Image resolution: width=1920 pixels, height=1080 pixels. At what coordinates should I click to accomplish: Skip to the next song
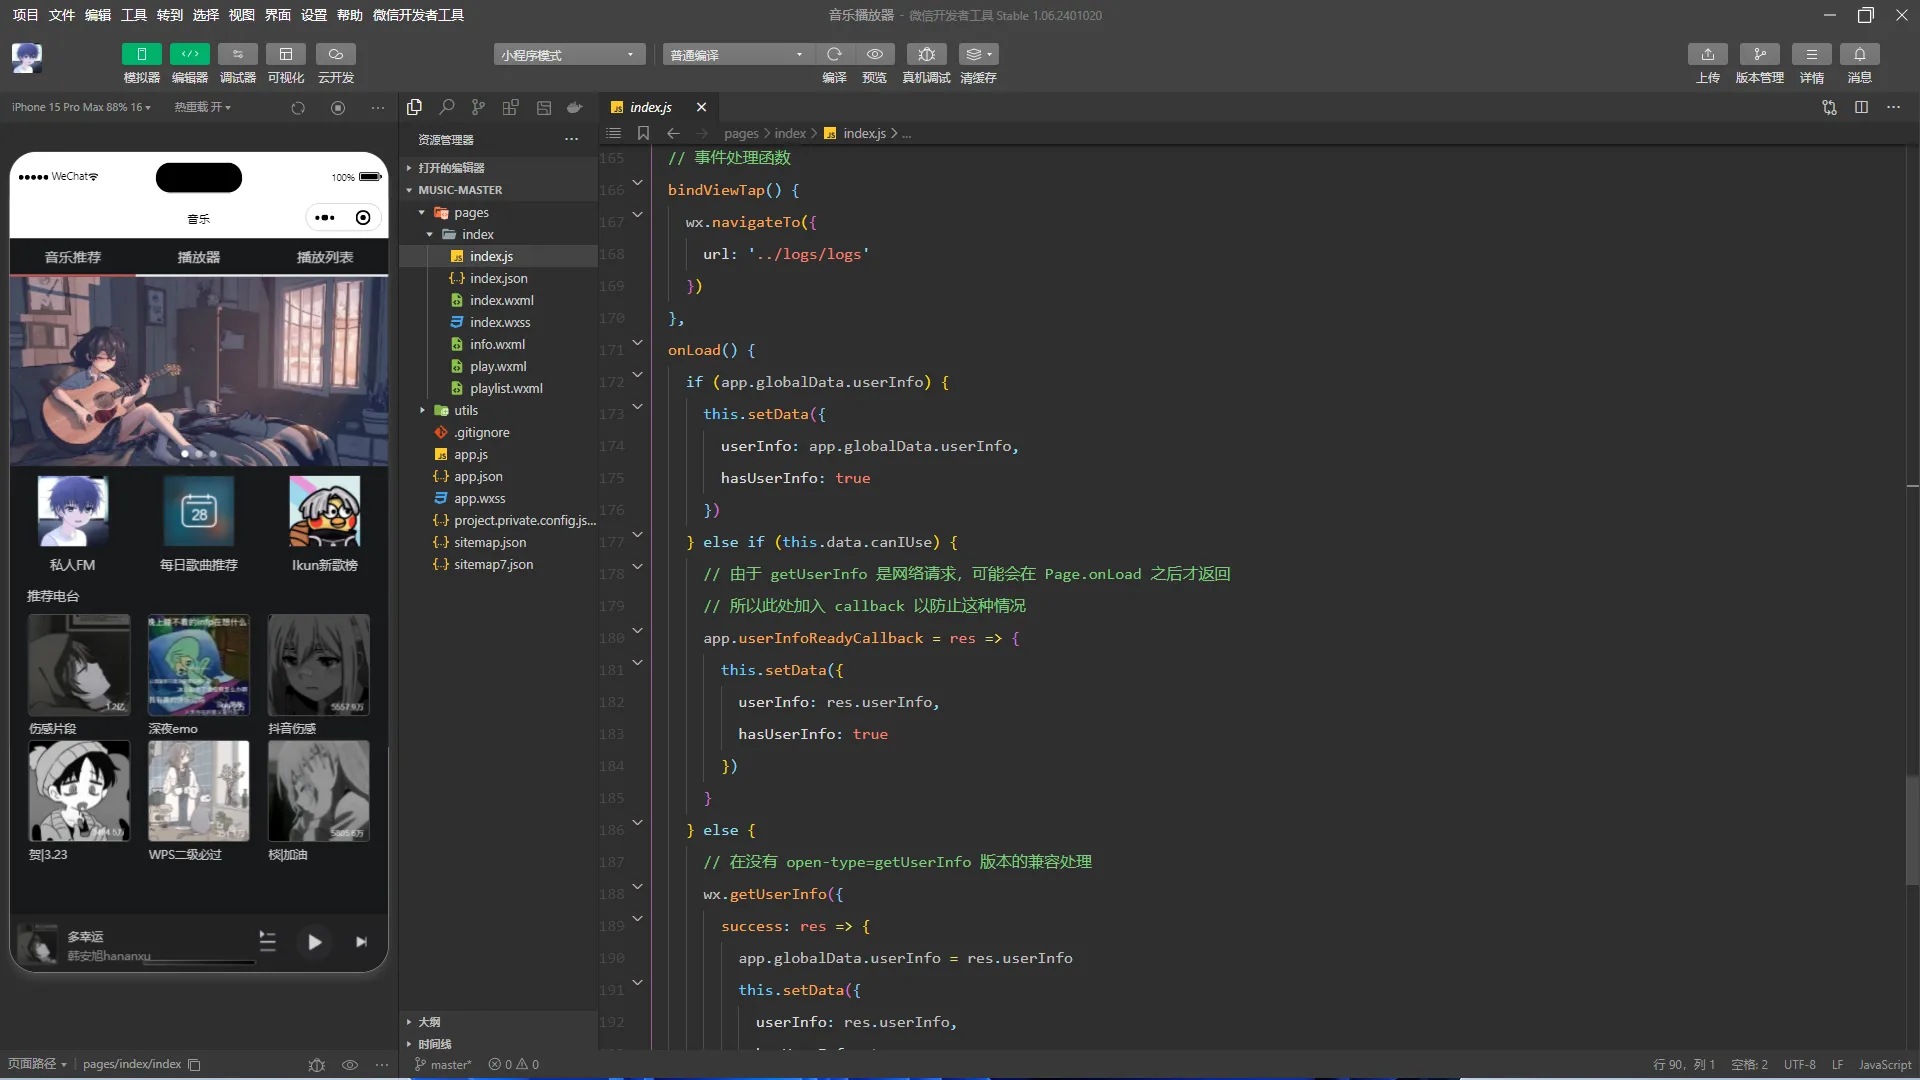pos(361,942)
